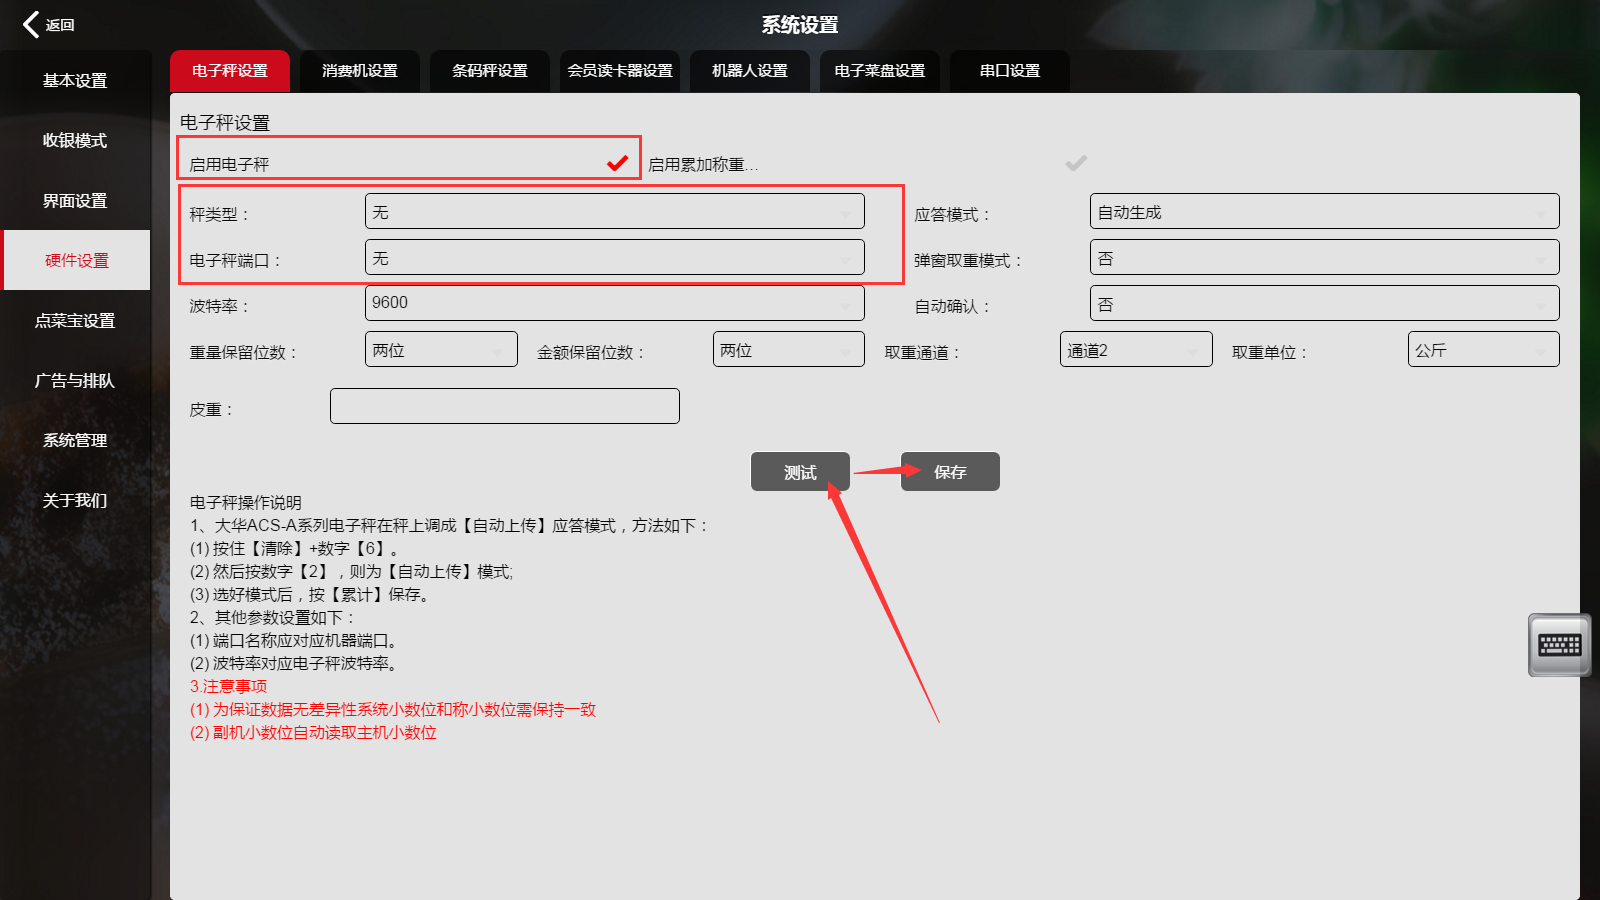Image resolution: width=1600 pixels, height=900 pixels.
Task: Switch to the 消费机设置 tab
Action: (x=360, y=71)
